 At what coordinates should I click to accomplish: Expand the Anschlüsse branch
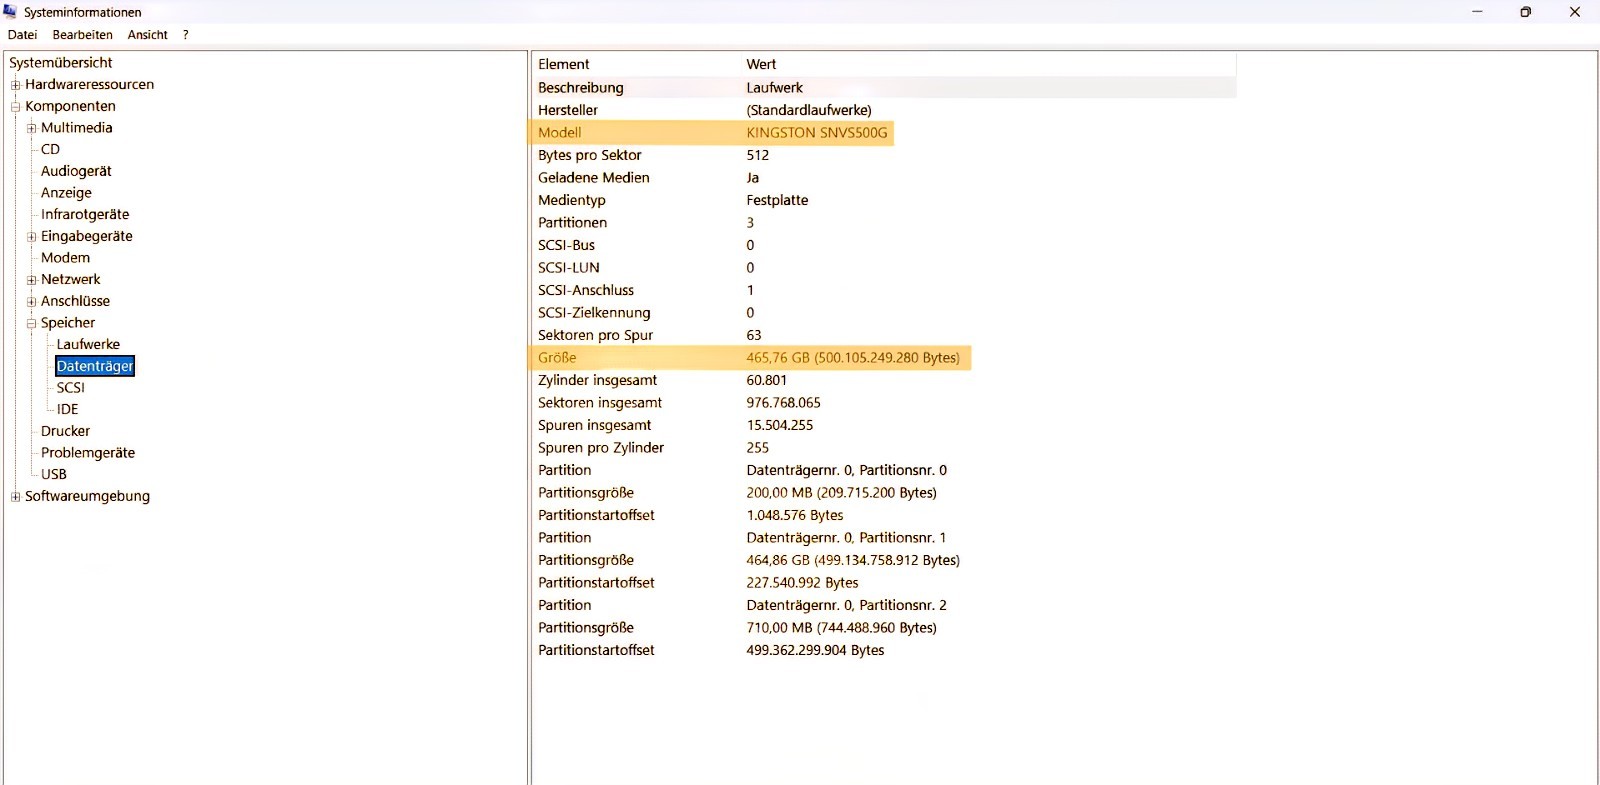coord(31,302)
